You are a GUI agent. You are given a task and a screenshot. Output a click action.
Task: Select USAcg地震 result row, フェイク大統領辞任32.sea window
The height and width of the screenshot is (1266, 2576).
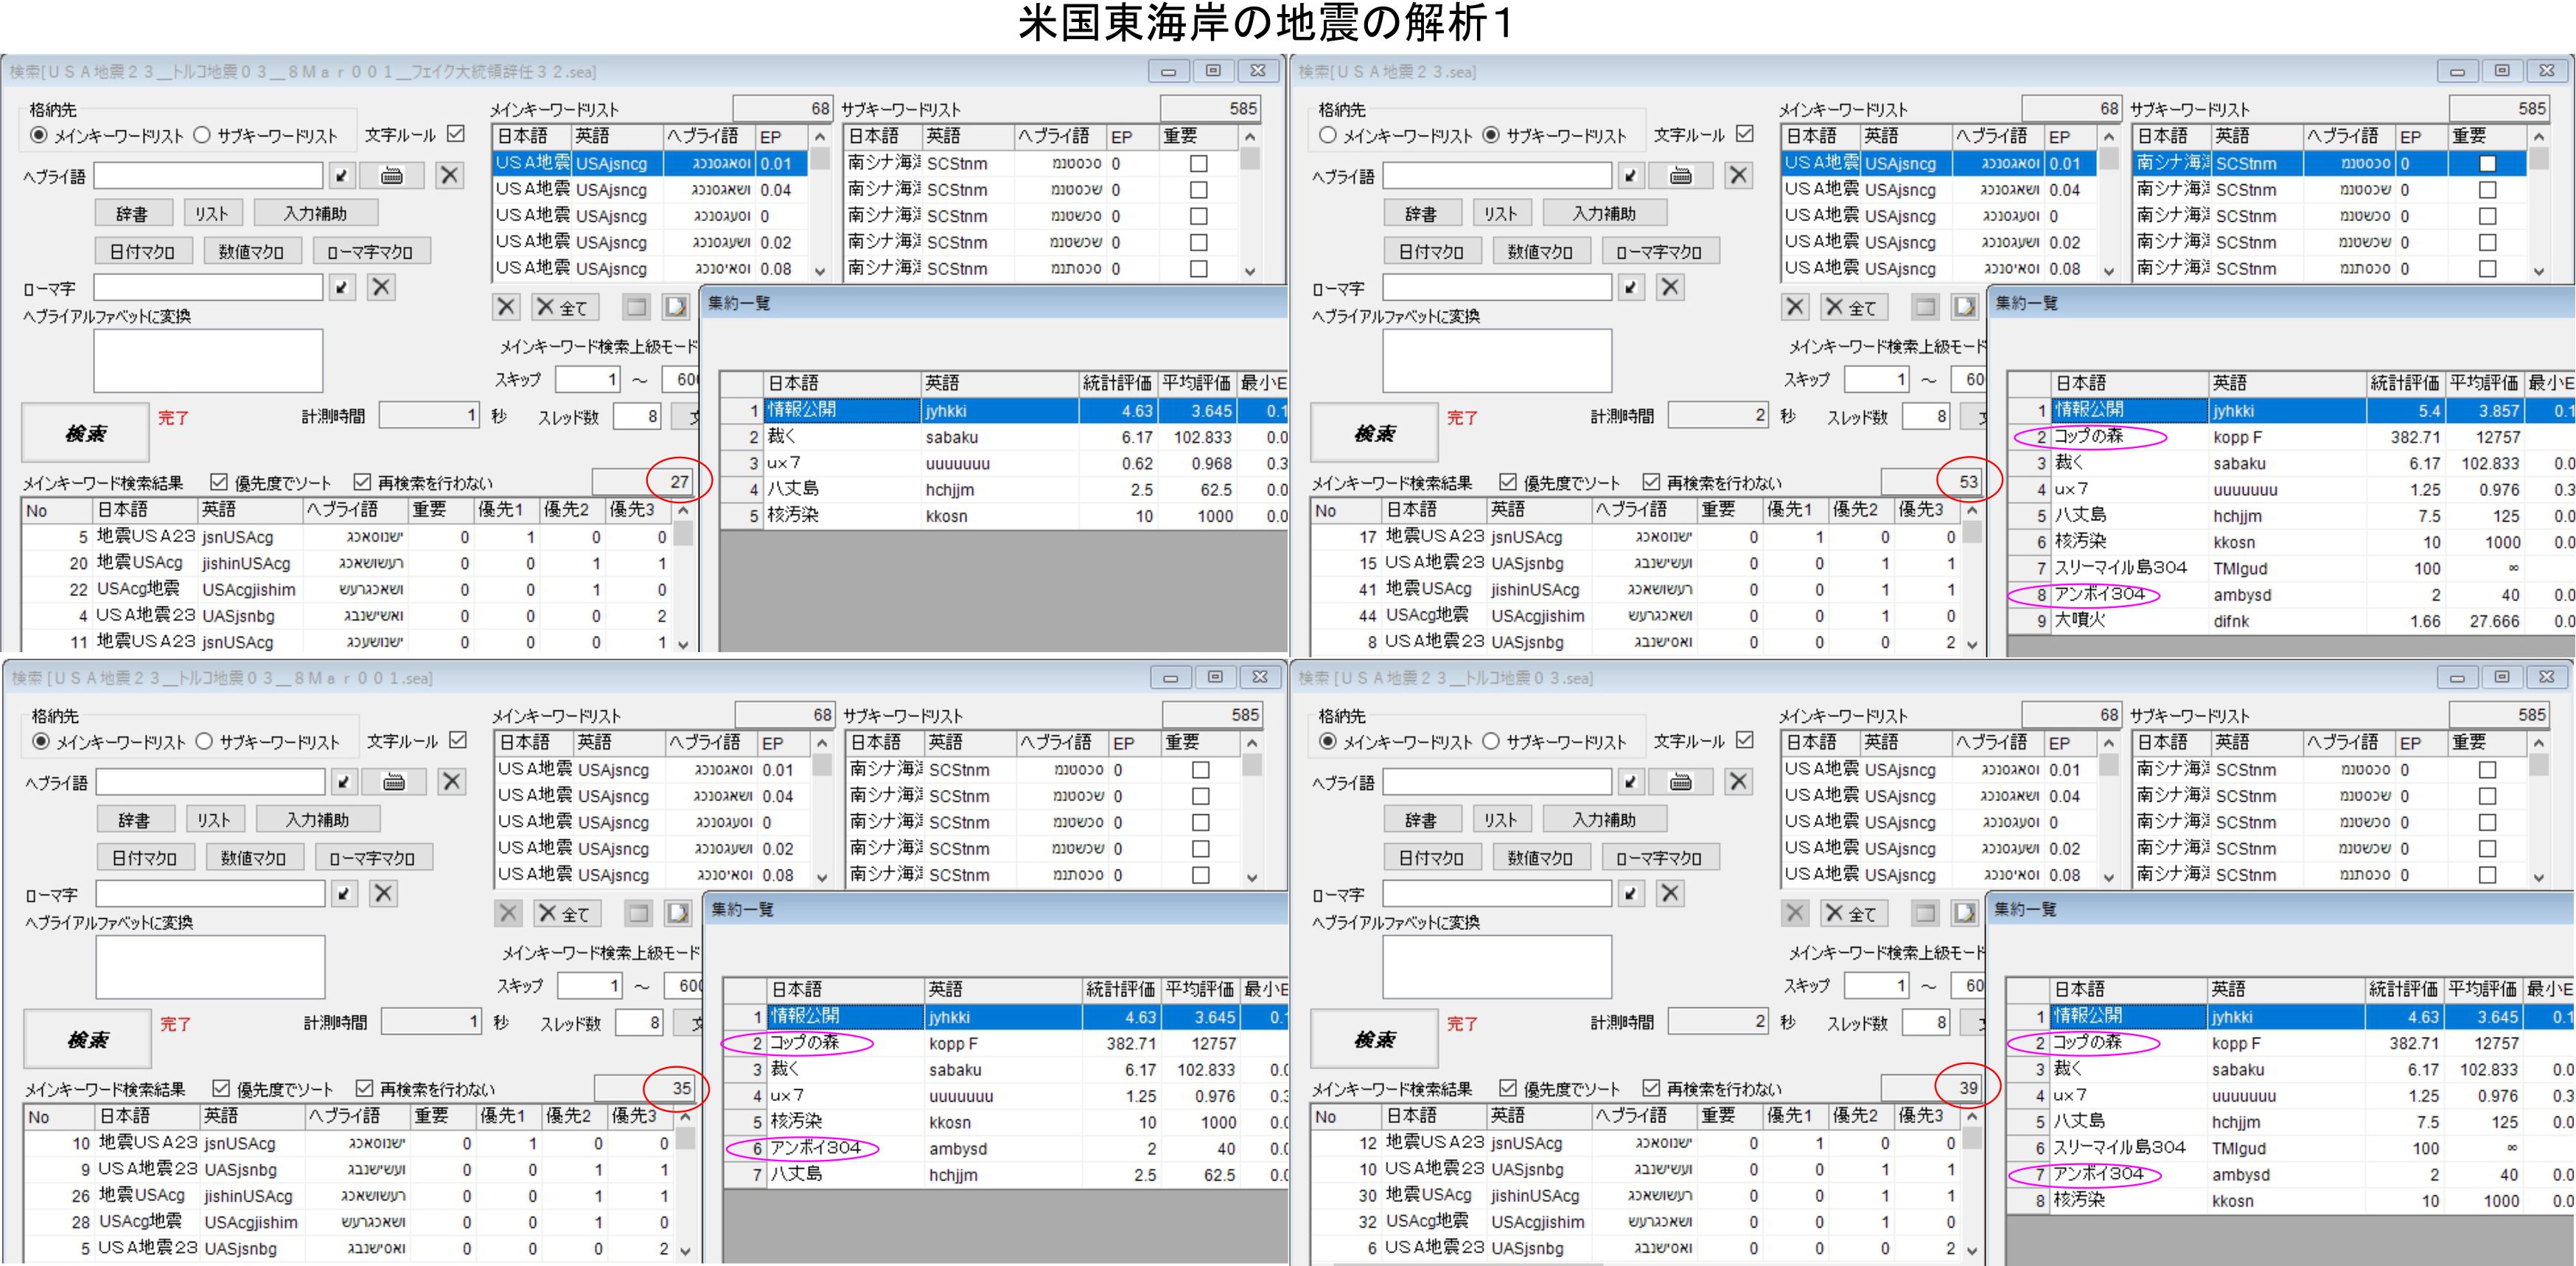(x=347, y=590)
